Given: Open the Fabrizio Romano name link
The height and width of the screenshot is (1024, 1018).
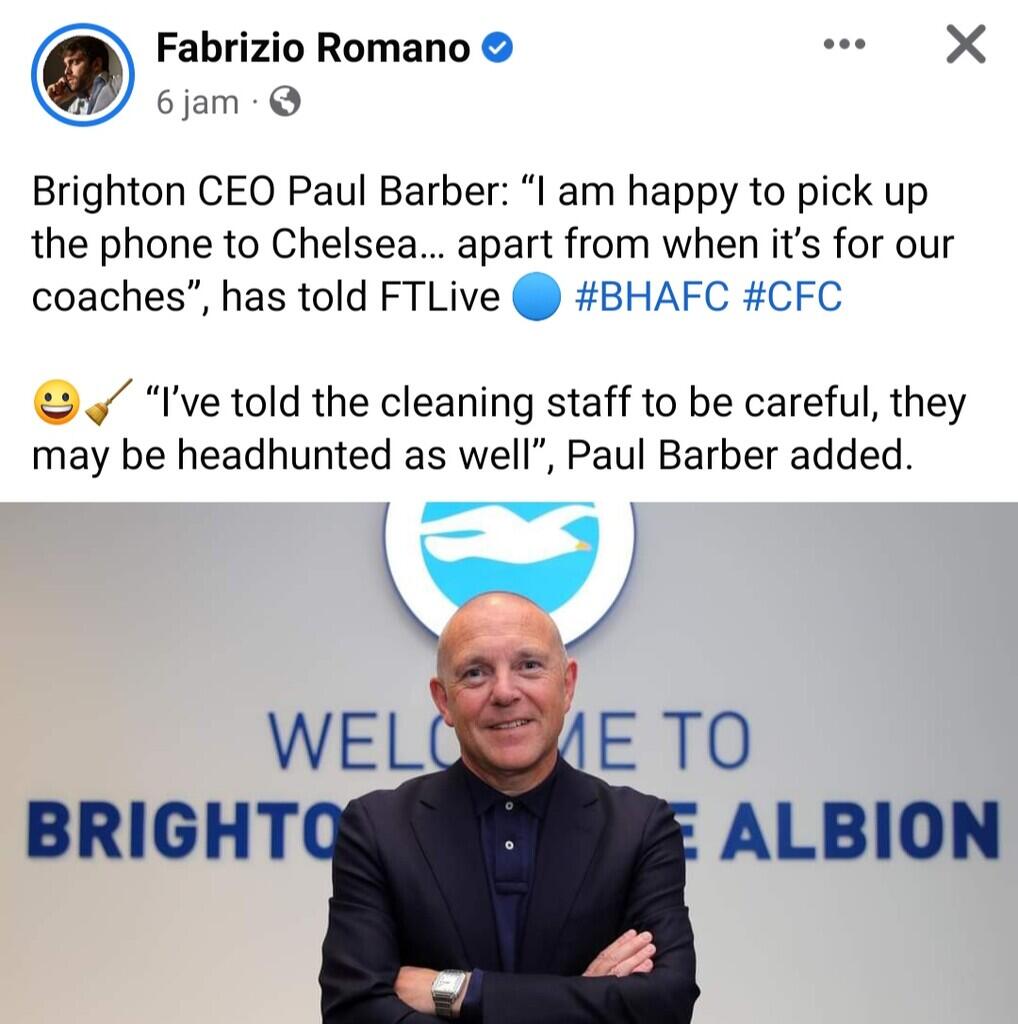Looking at the screenshot, I should coord(313,48).
